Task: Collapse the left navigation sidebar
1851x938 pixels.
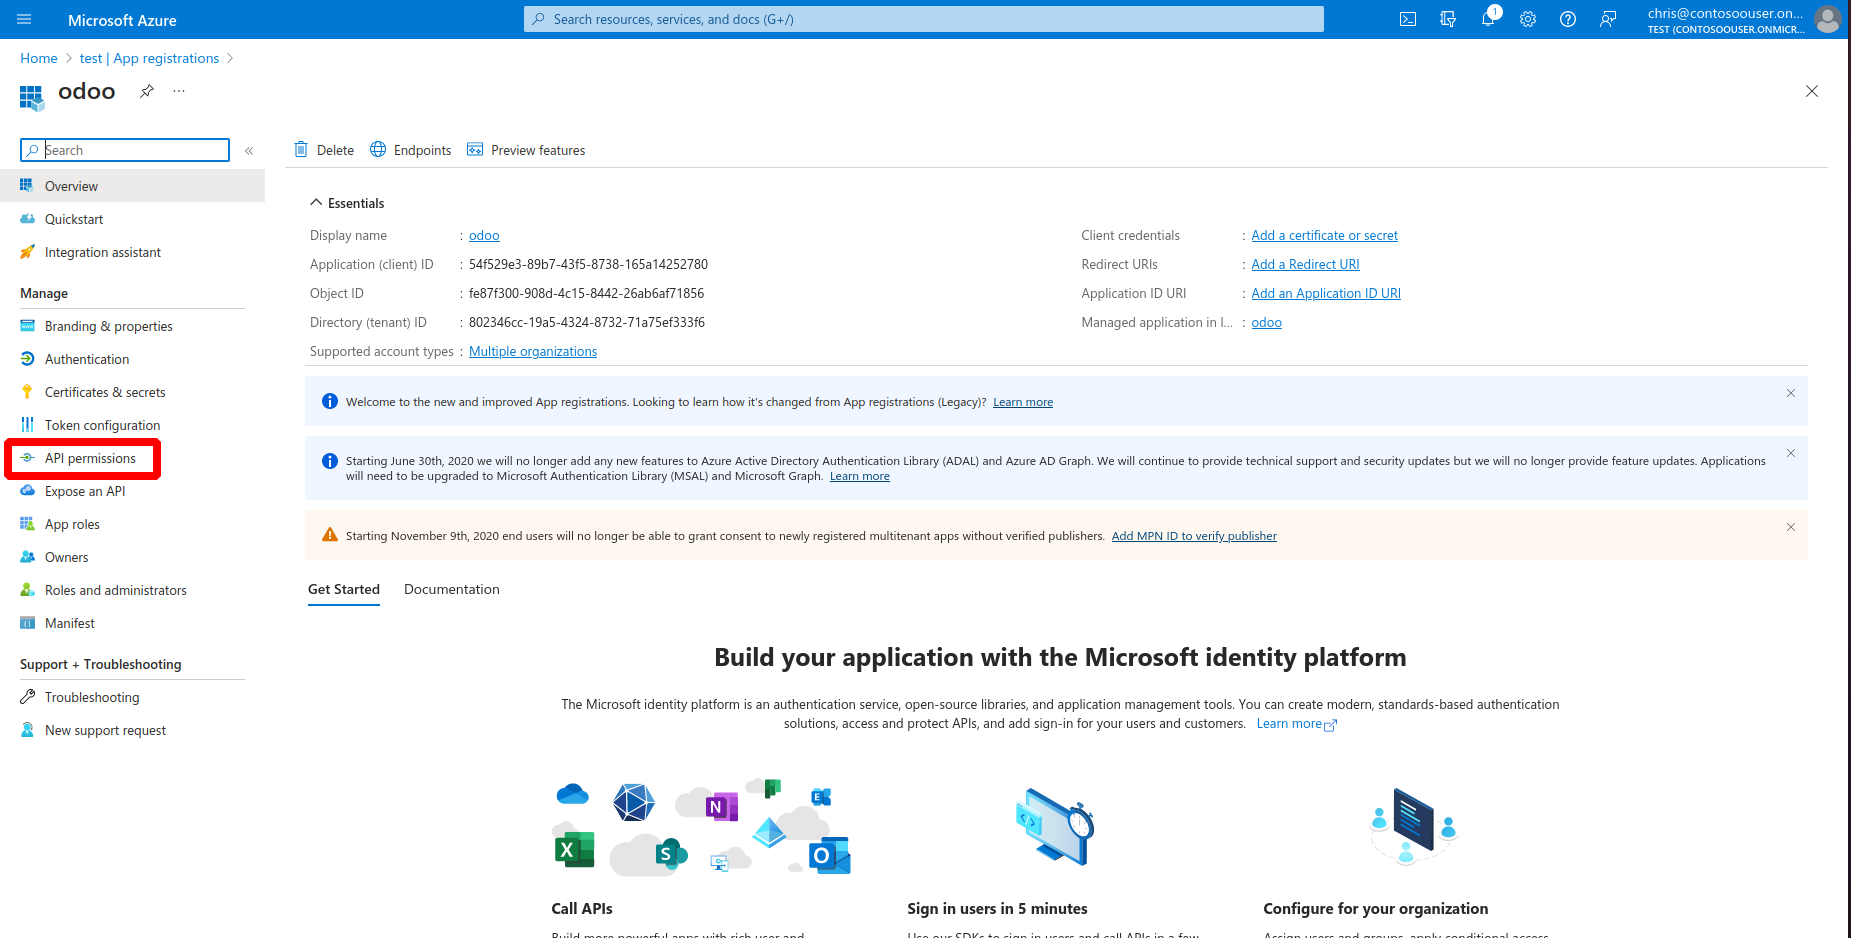Action: (x=249, y=151)
